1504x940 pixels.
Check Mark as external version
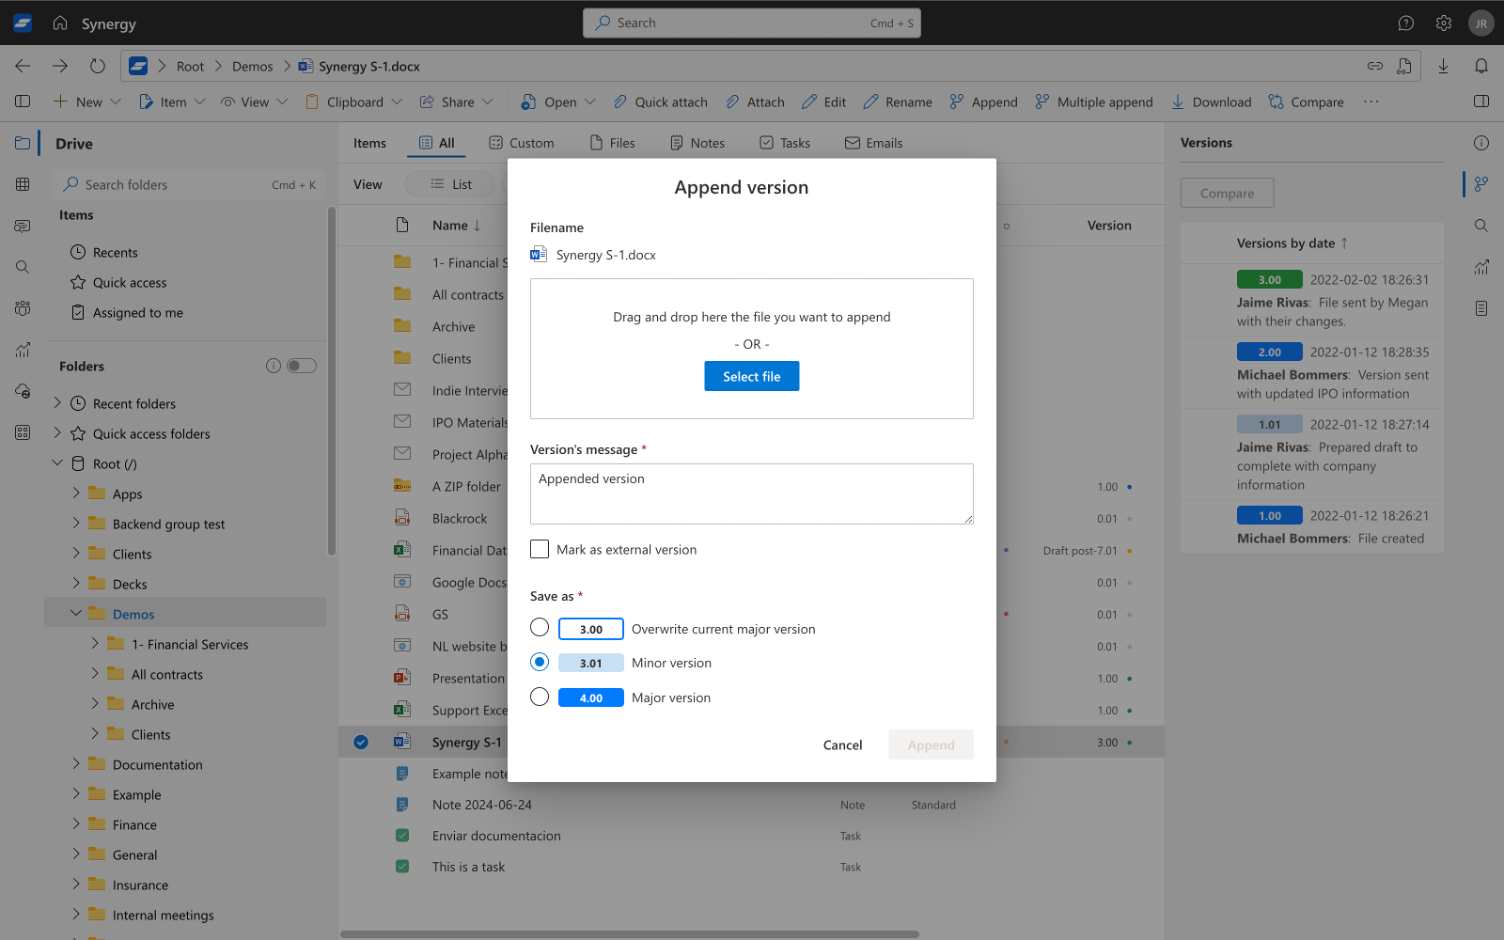[540, 549]
